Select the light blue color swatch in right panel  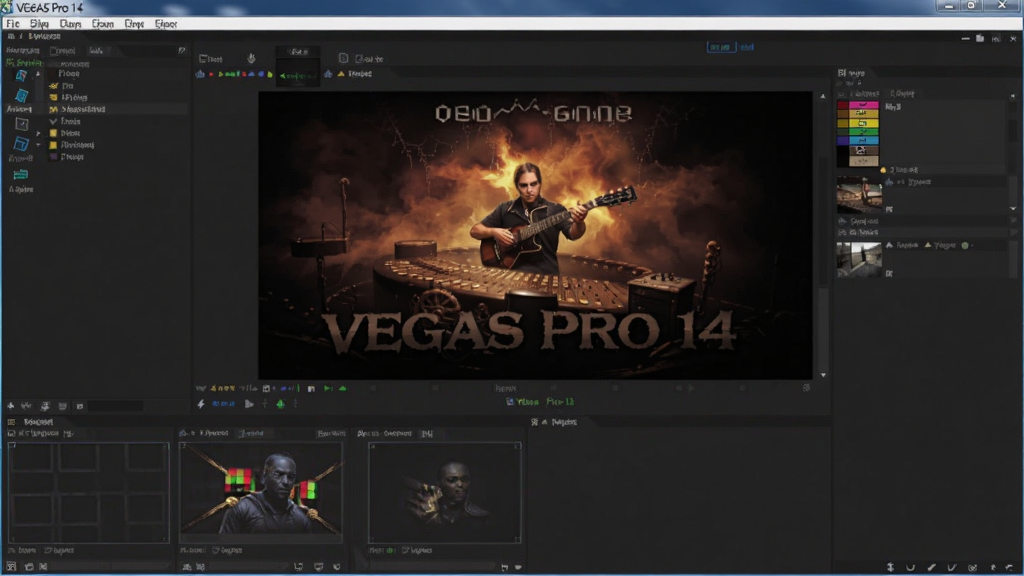pyautogui.click(x=863, y=140)
